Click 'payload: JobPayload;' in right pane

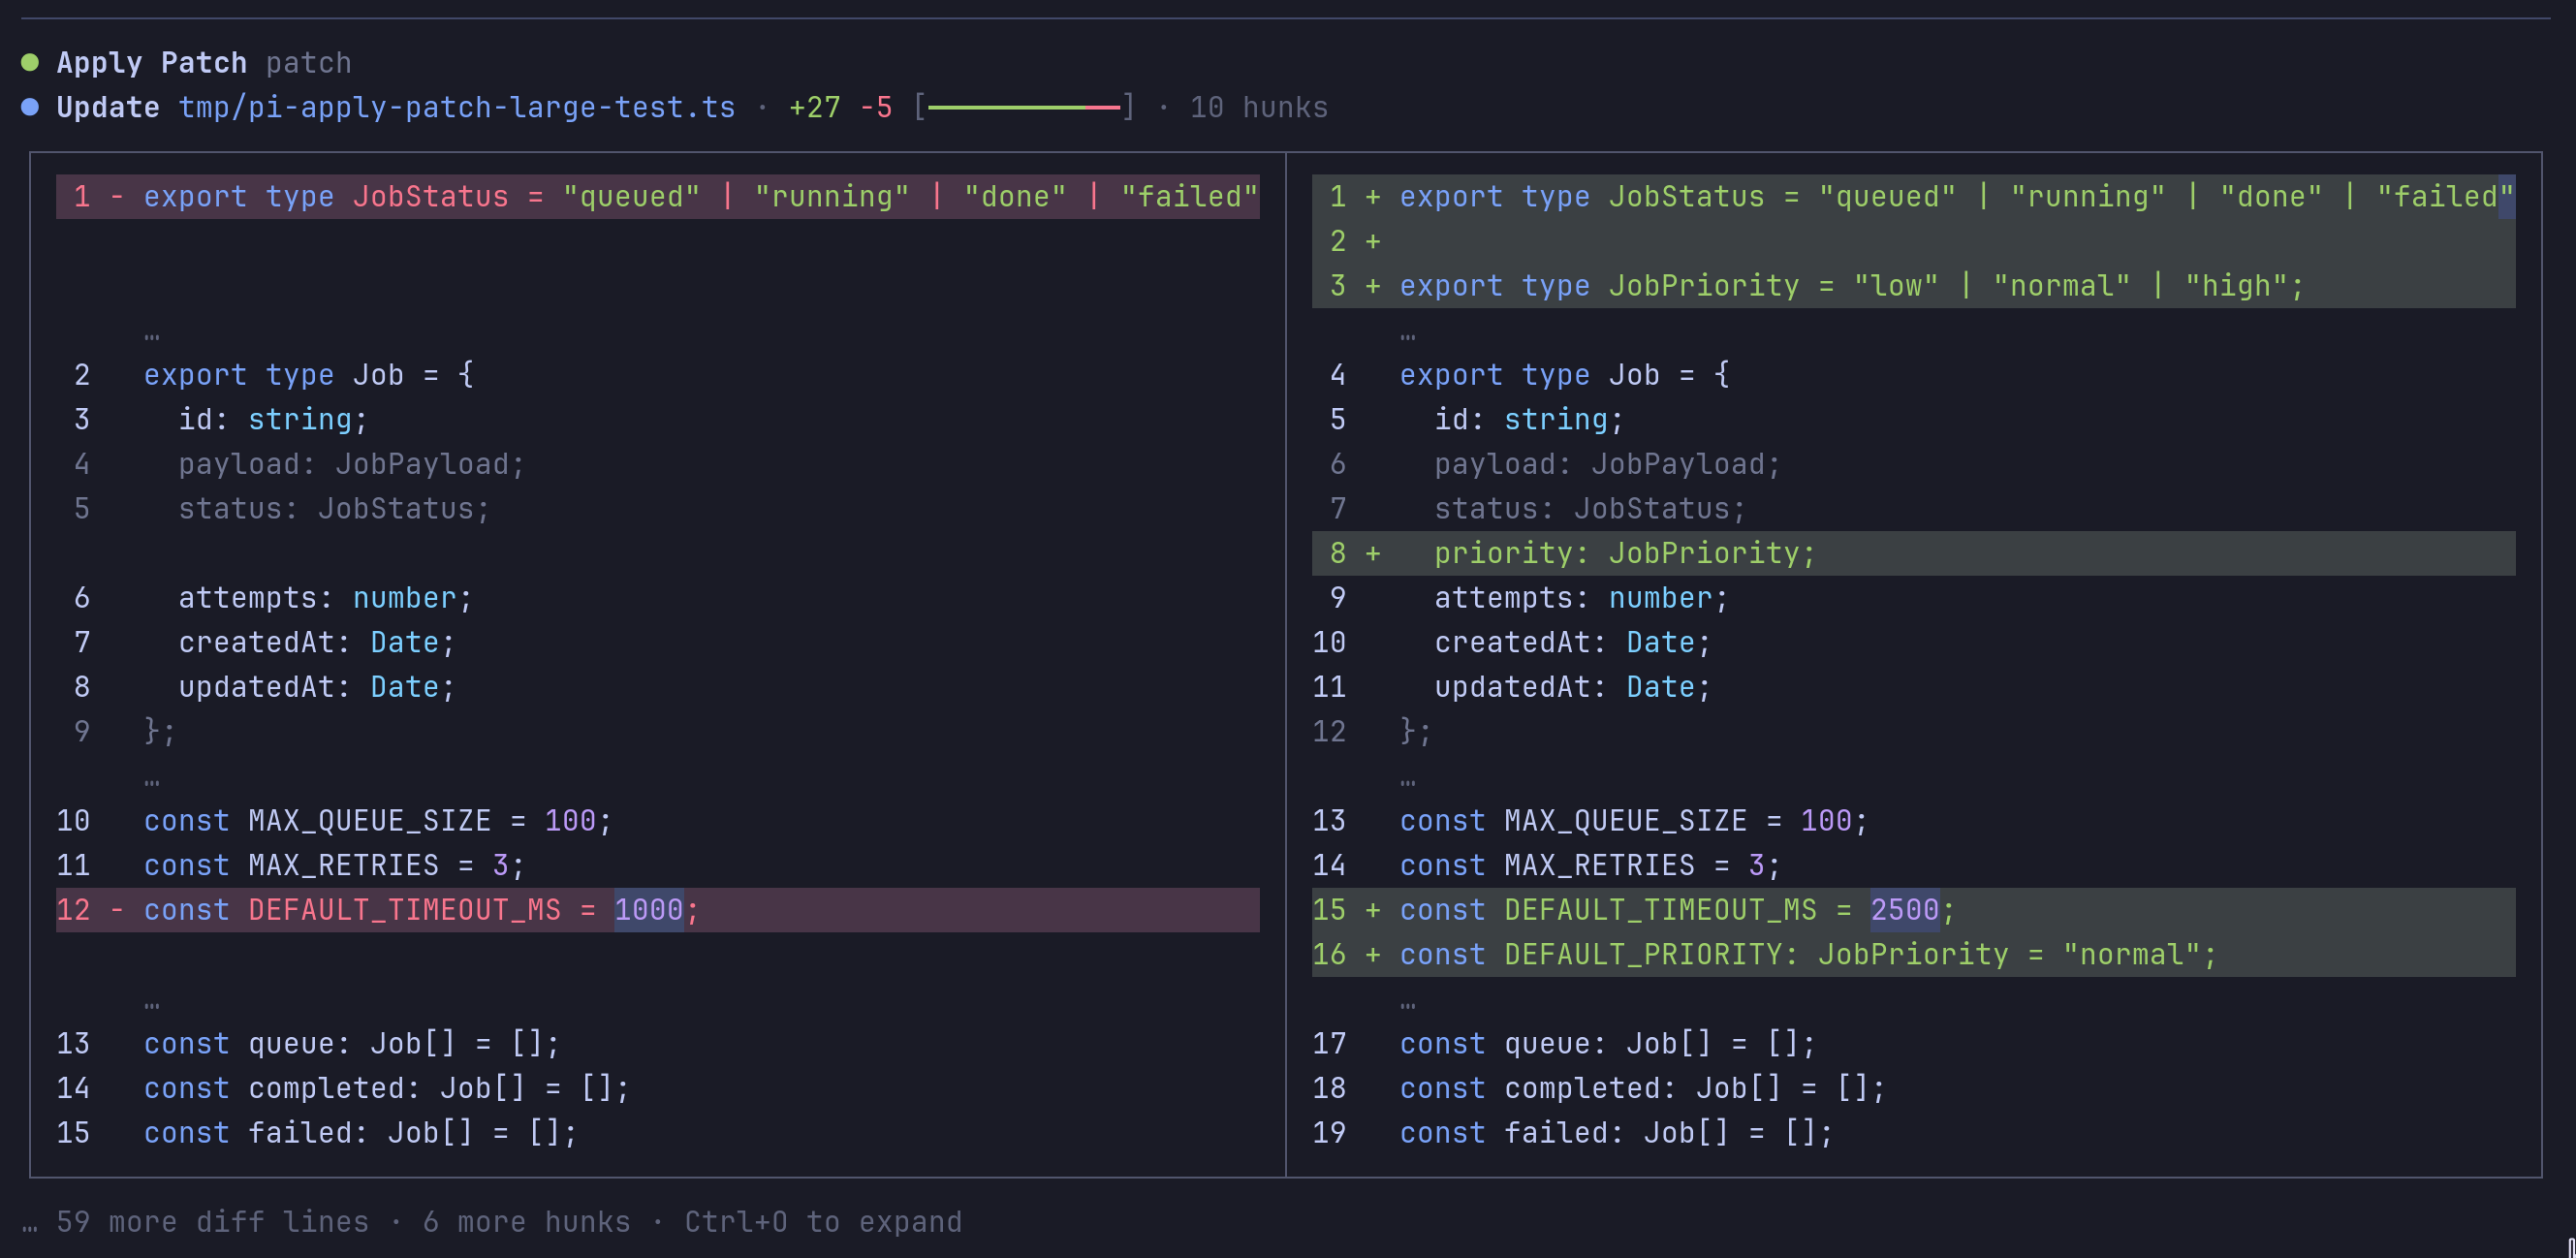(x=1607, y=464)
